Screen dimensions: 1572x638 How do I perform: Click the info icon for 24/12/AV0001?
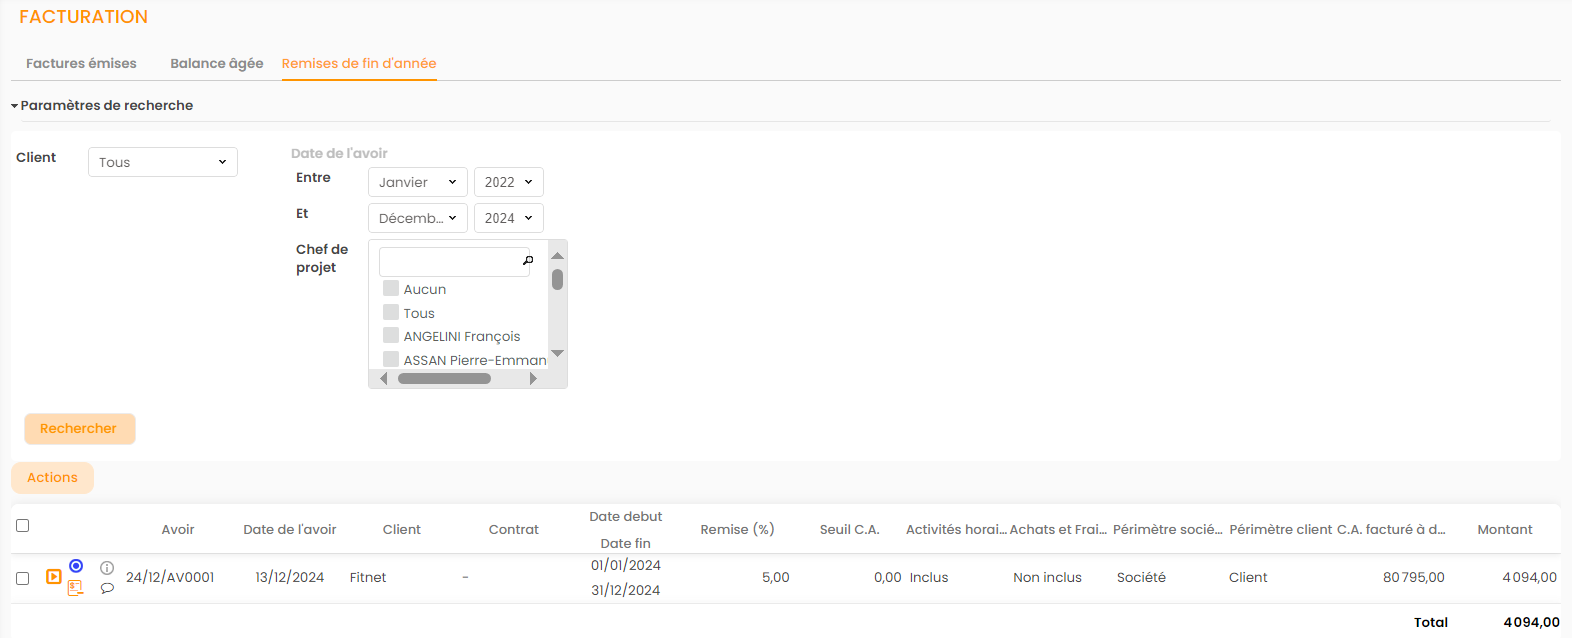tap(107, 567)
